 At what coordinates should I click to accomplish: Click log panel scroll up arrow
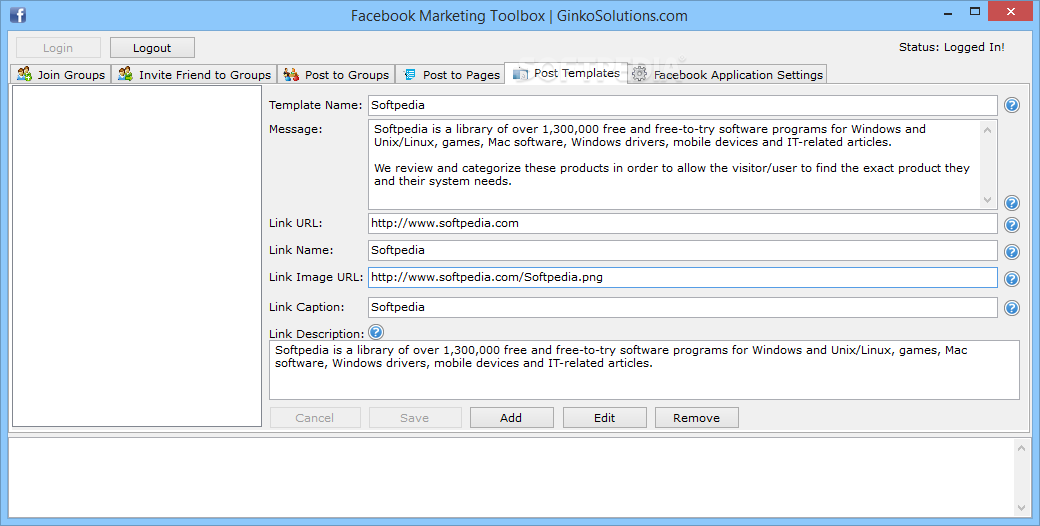coord(1021,448)
